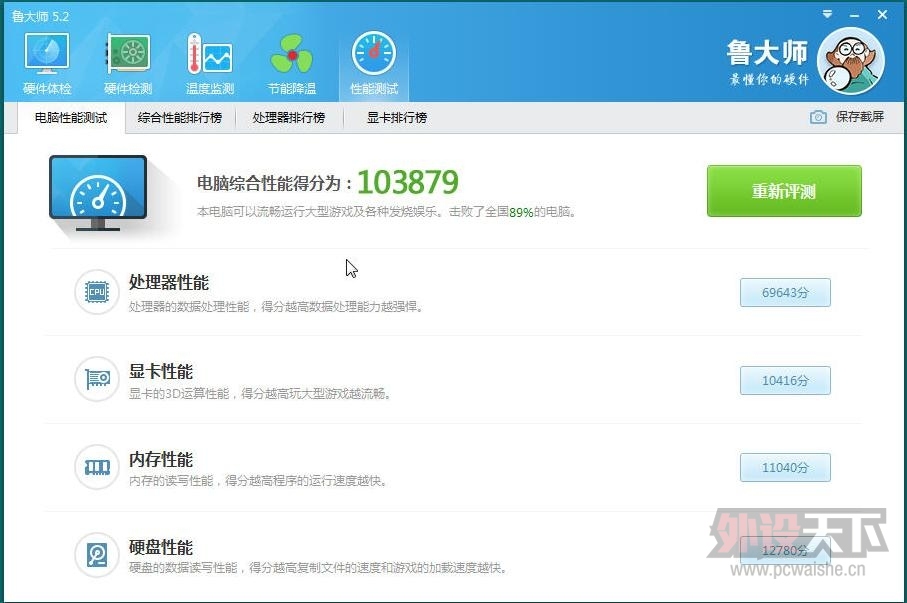The image size is (907, 603).
Task: Click the 显卡的3D运算性能 description line
Action: 260,394
